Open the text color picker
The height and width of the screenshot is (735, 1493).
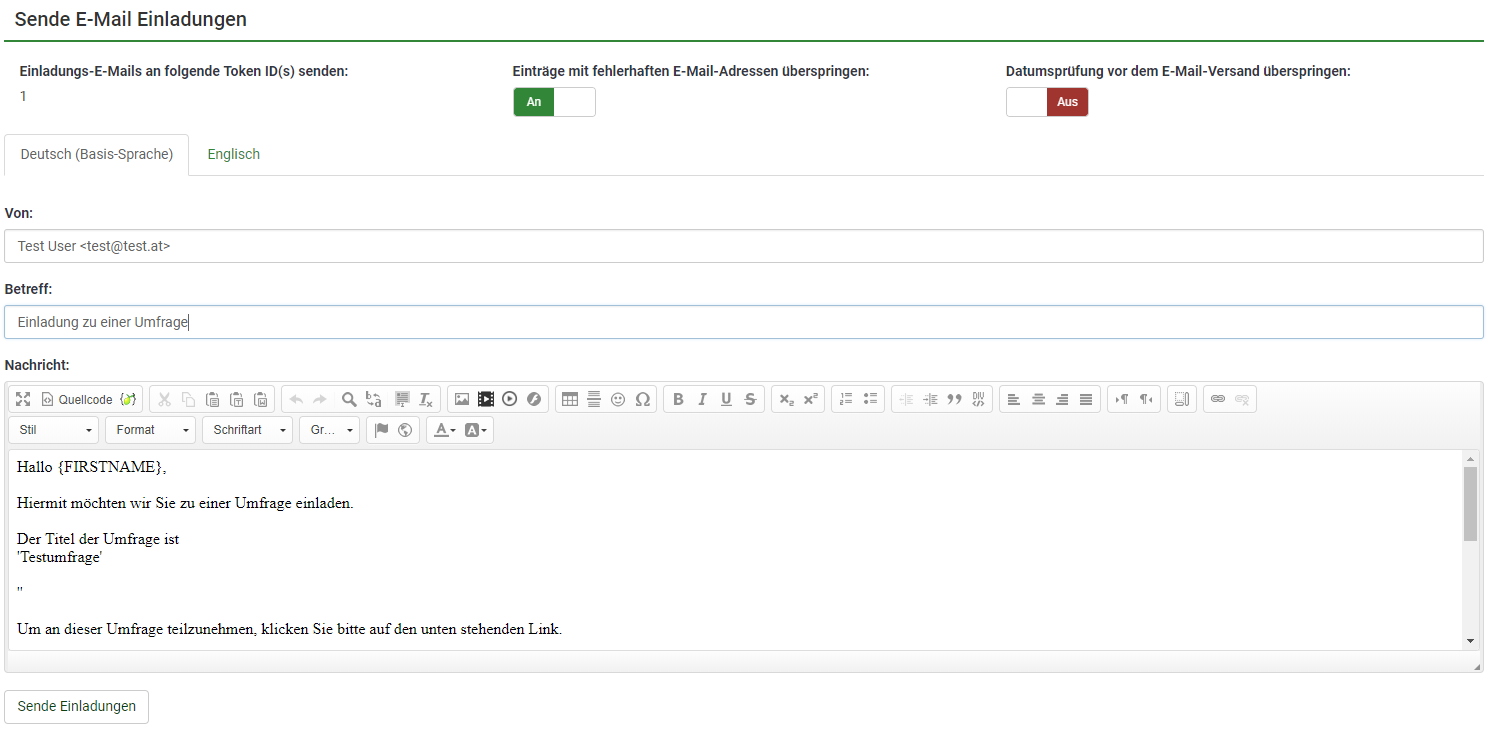pyautogui.click(x=444, y=430)
